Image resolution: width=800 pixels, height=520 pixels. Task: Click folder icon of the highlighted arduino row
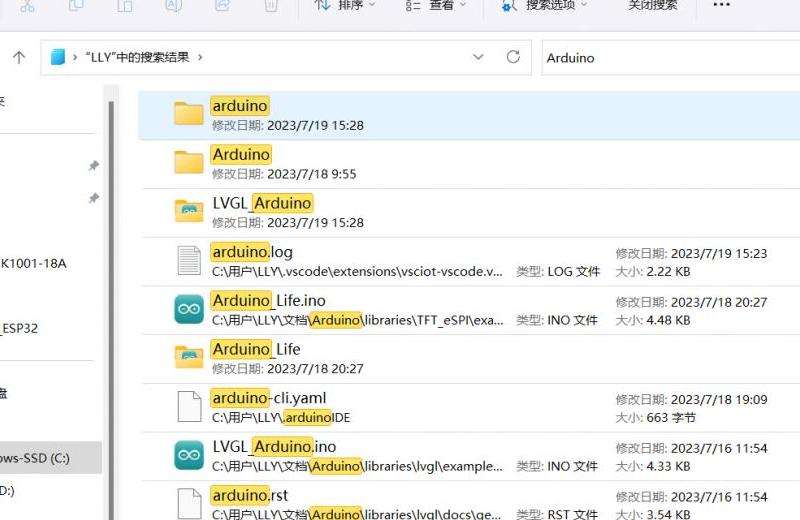coord(189,113)
